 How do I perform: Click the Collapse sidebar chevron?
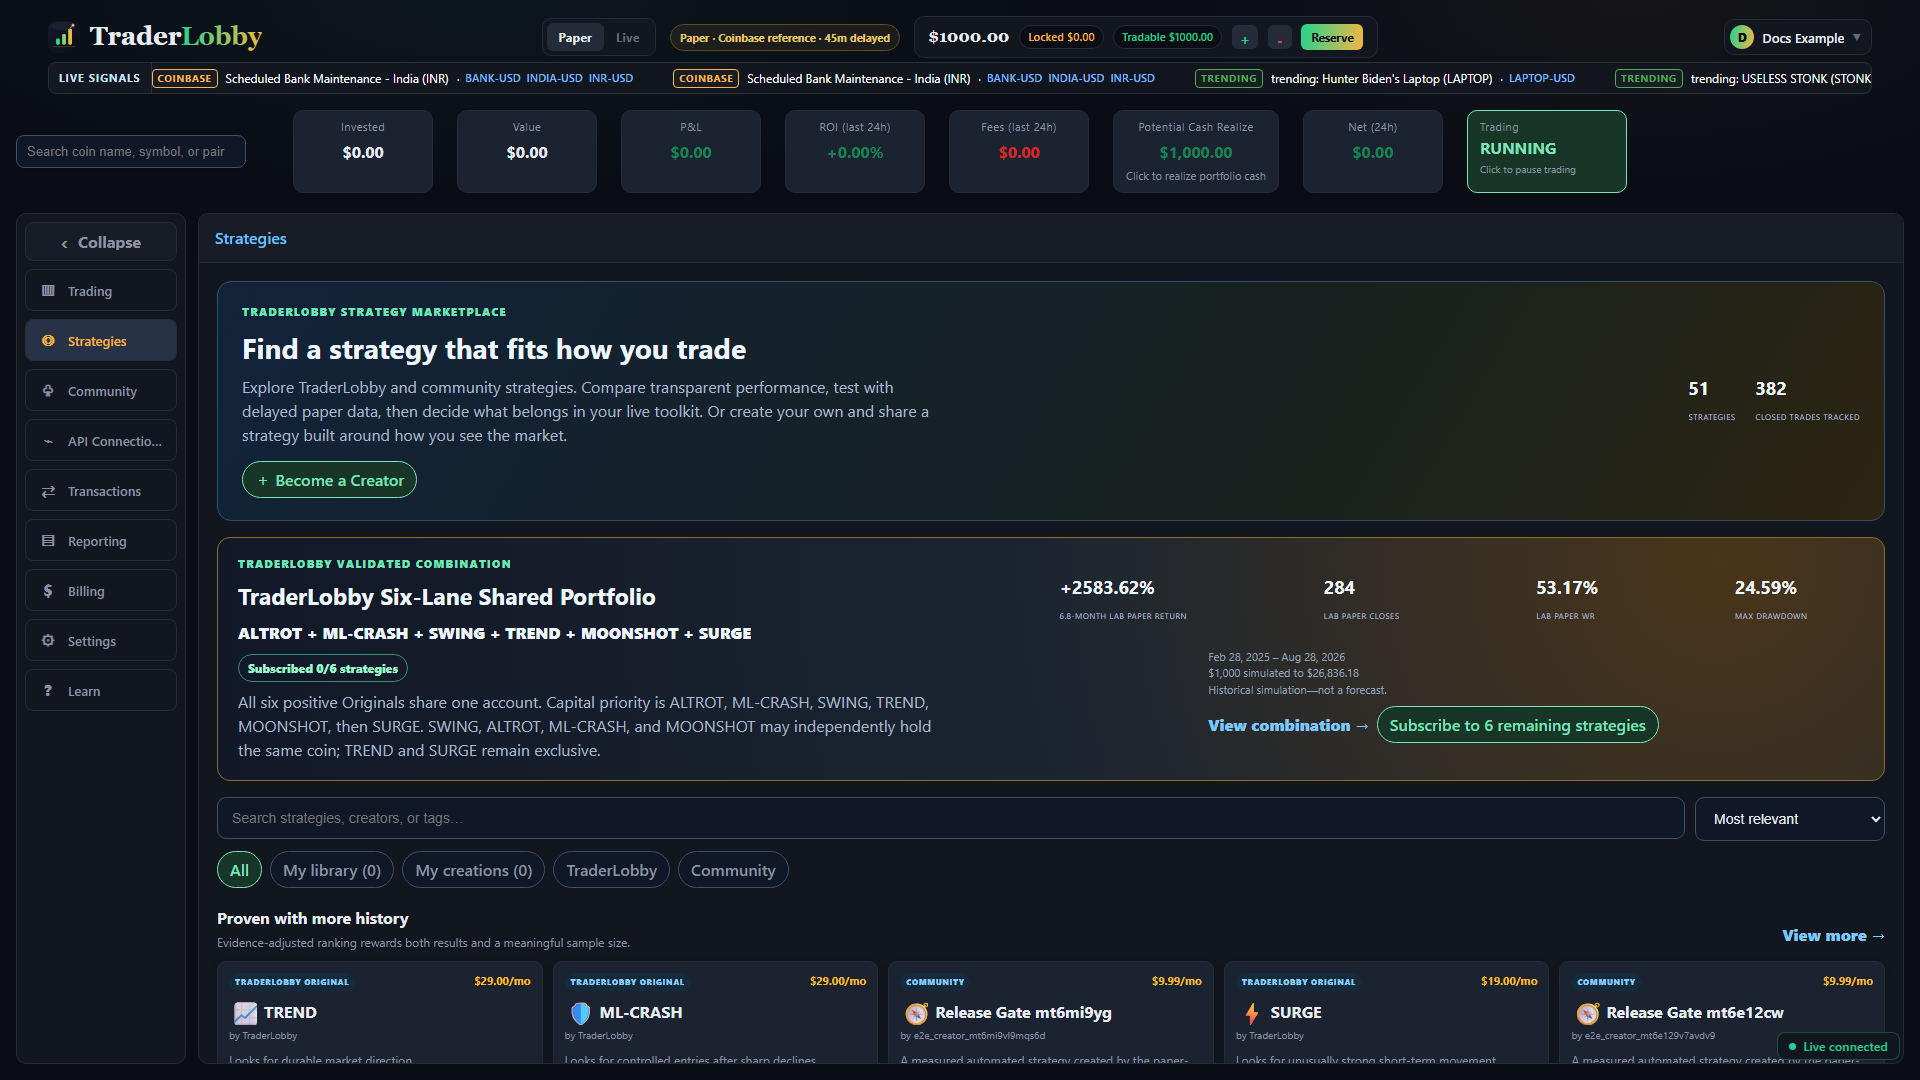coord(65,243)
